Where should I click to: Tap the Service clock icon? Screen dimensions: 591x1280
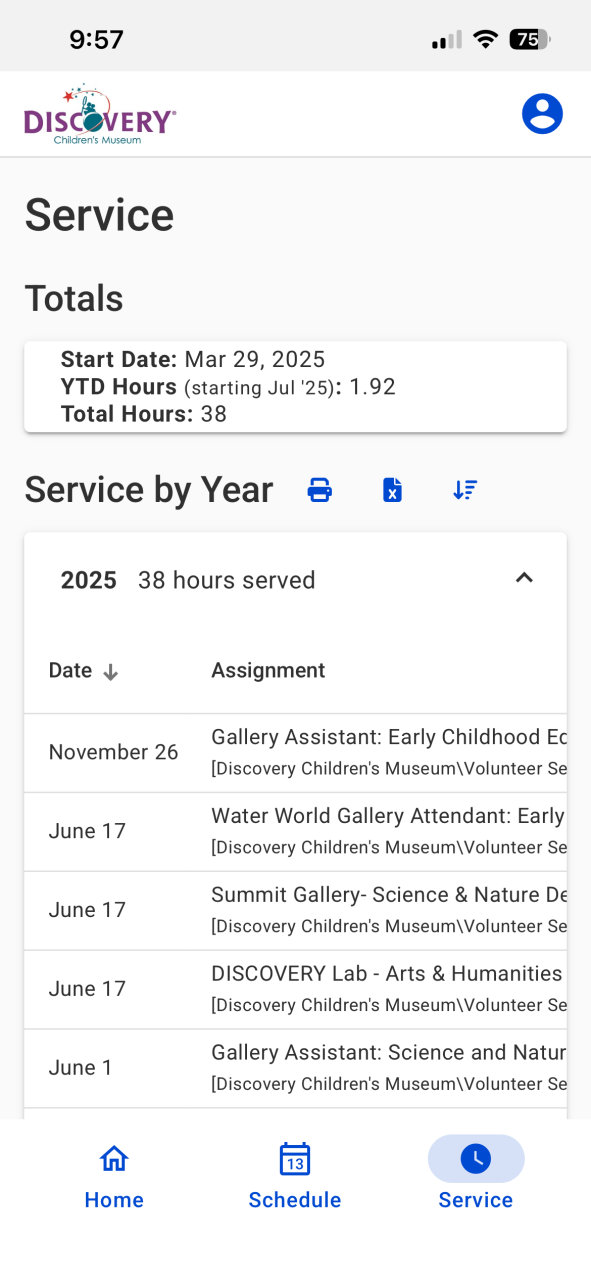[476, 1158]
